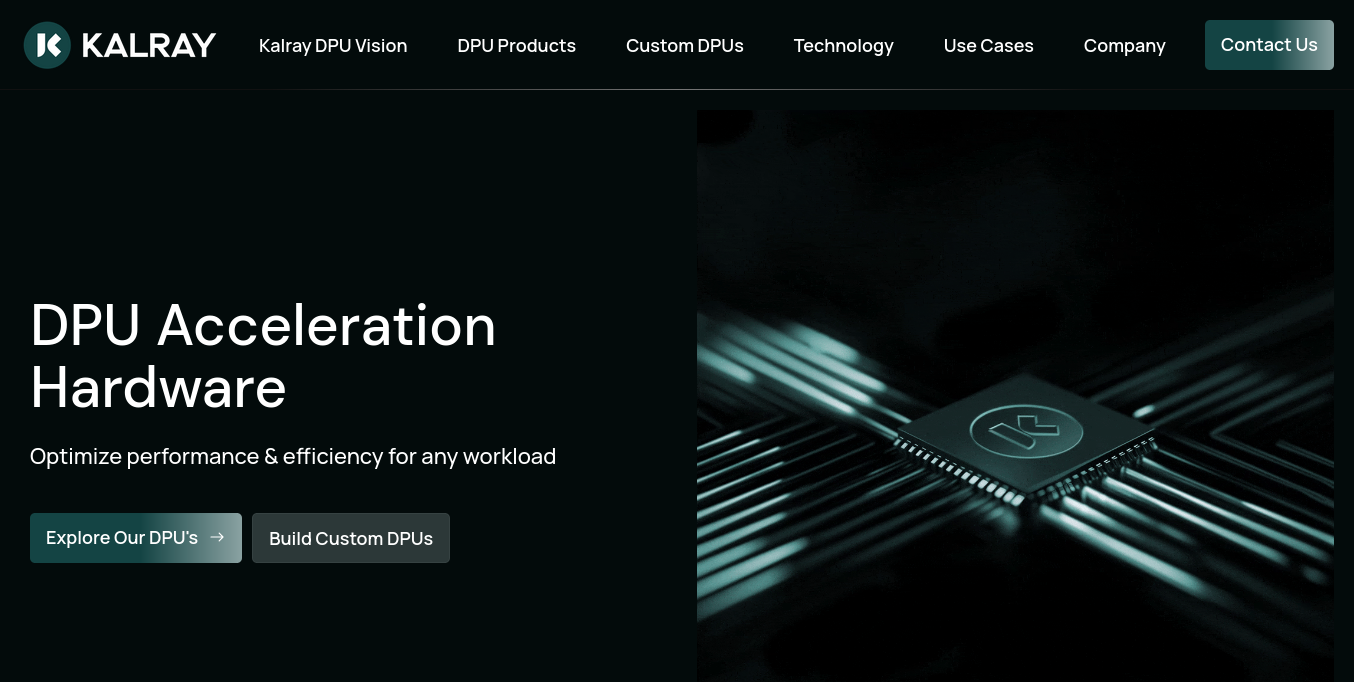This screenshot has width=1366, height=682.
Task: Click Build Custom DPUs button
Action: point(351,538)
